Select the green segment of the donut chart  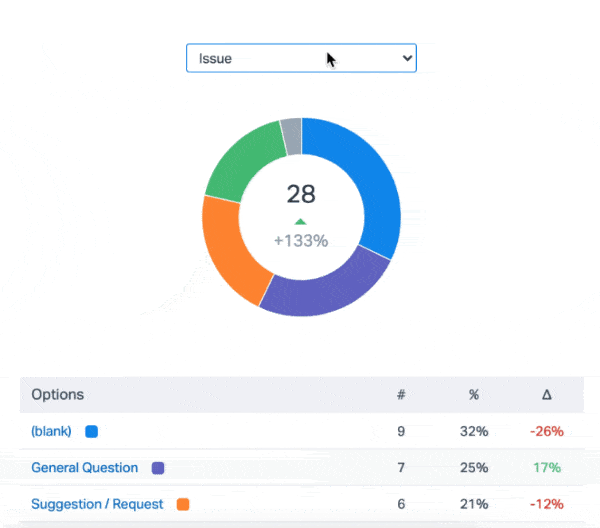[x=240, y=160]
